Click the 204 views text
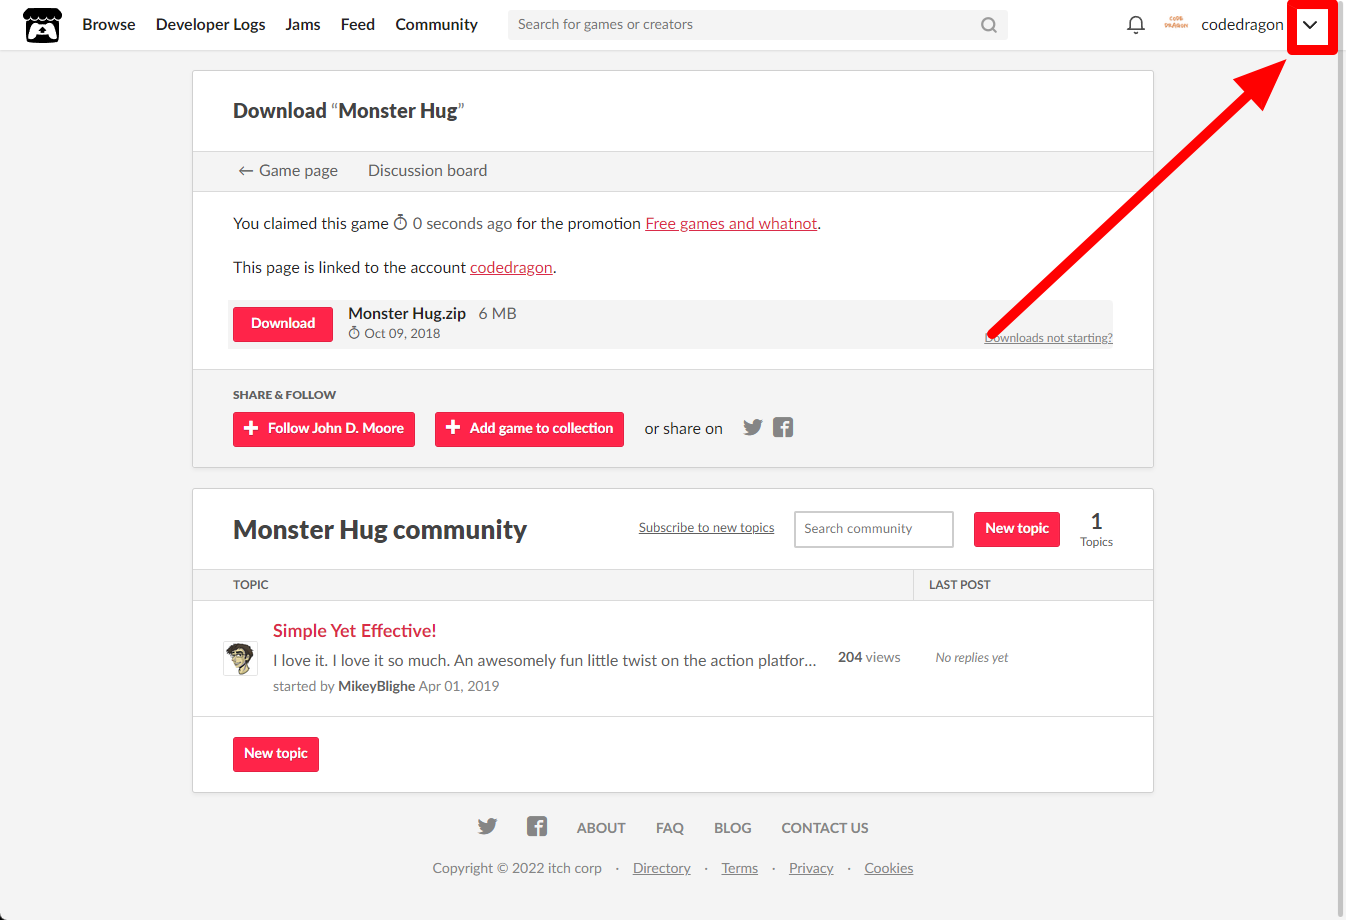1346x920 pixels. click(x=869, y=657)
